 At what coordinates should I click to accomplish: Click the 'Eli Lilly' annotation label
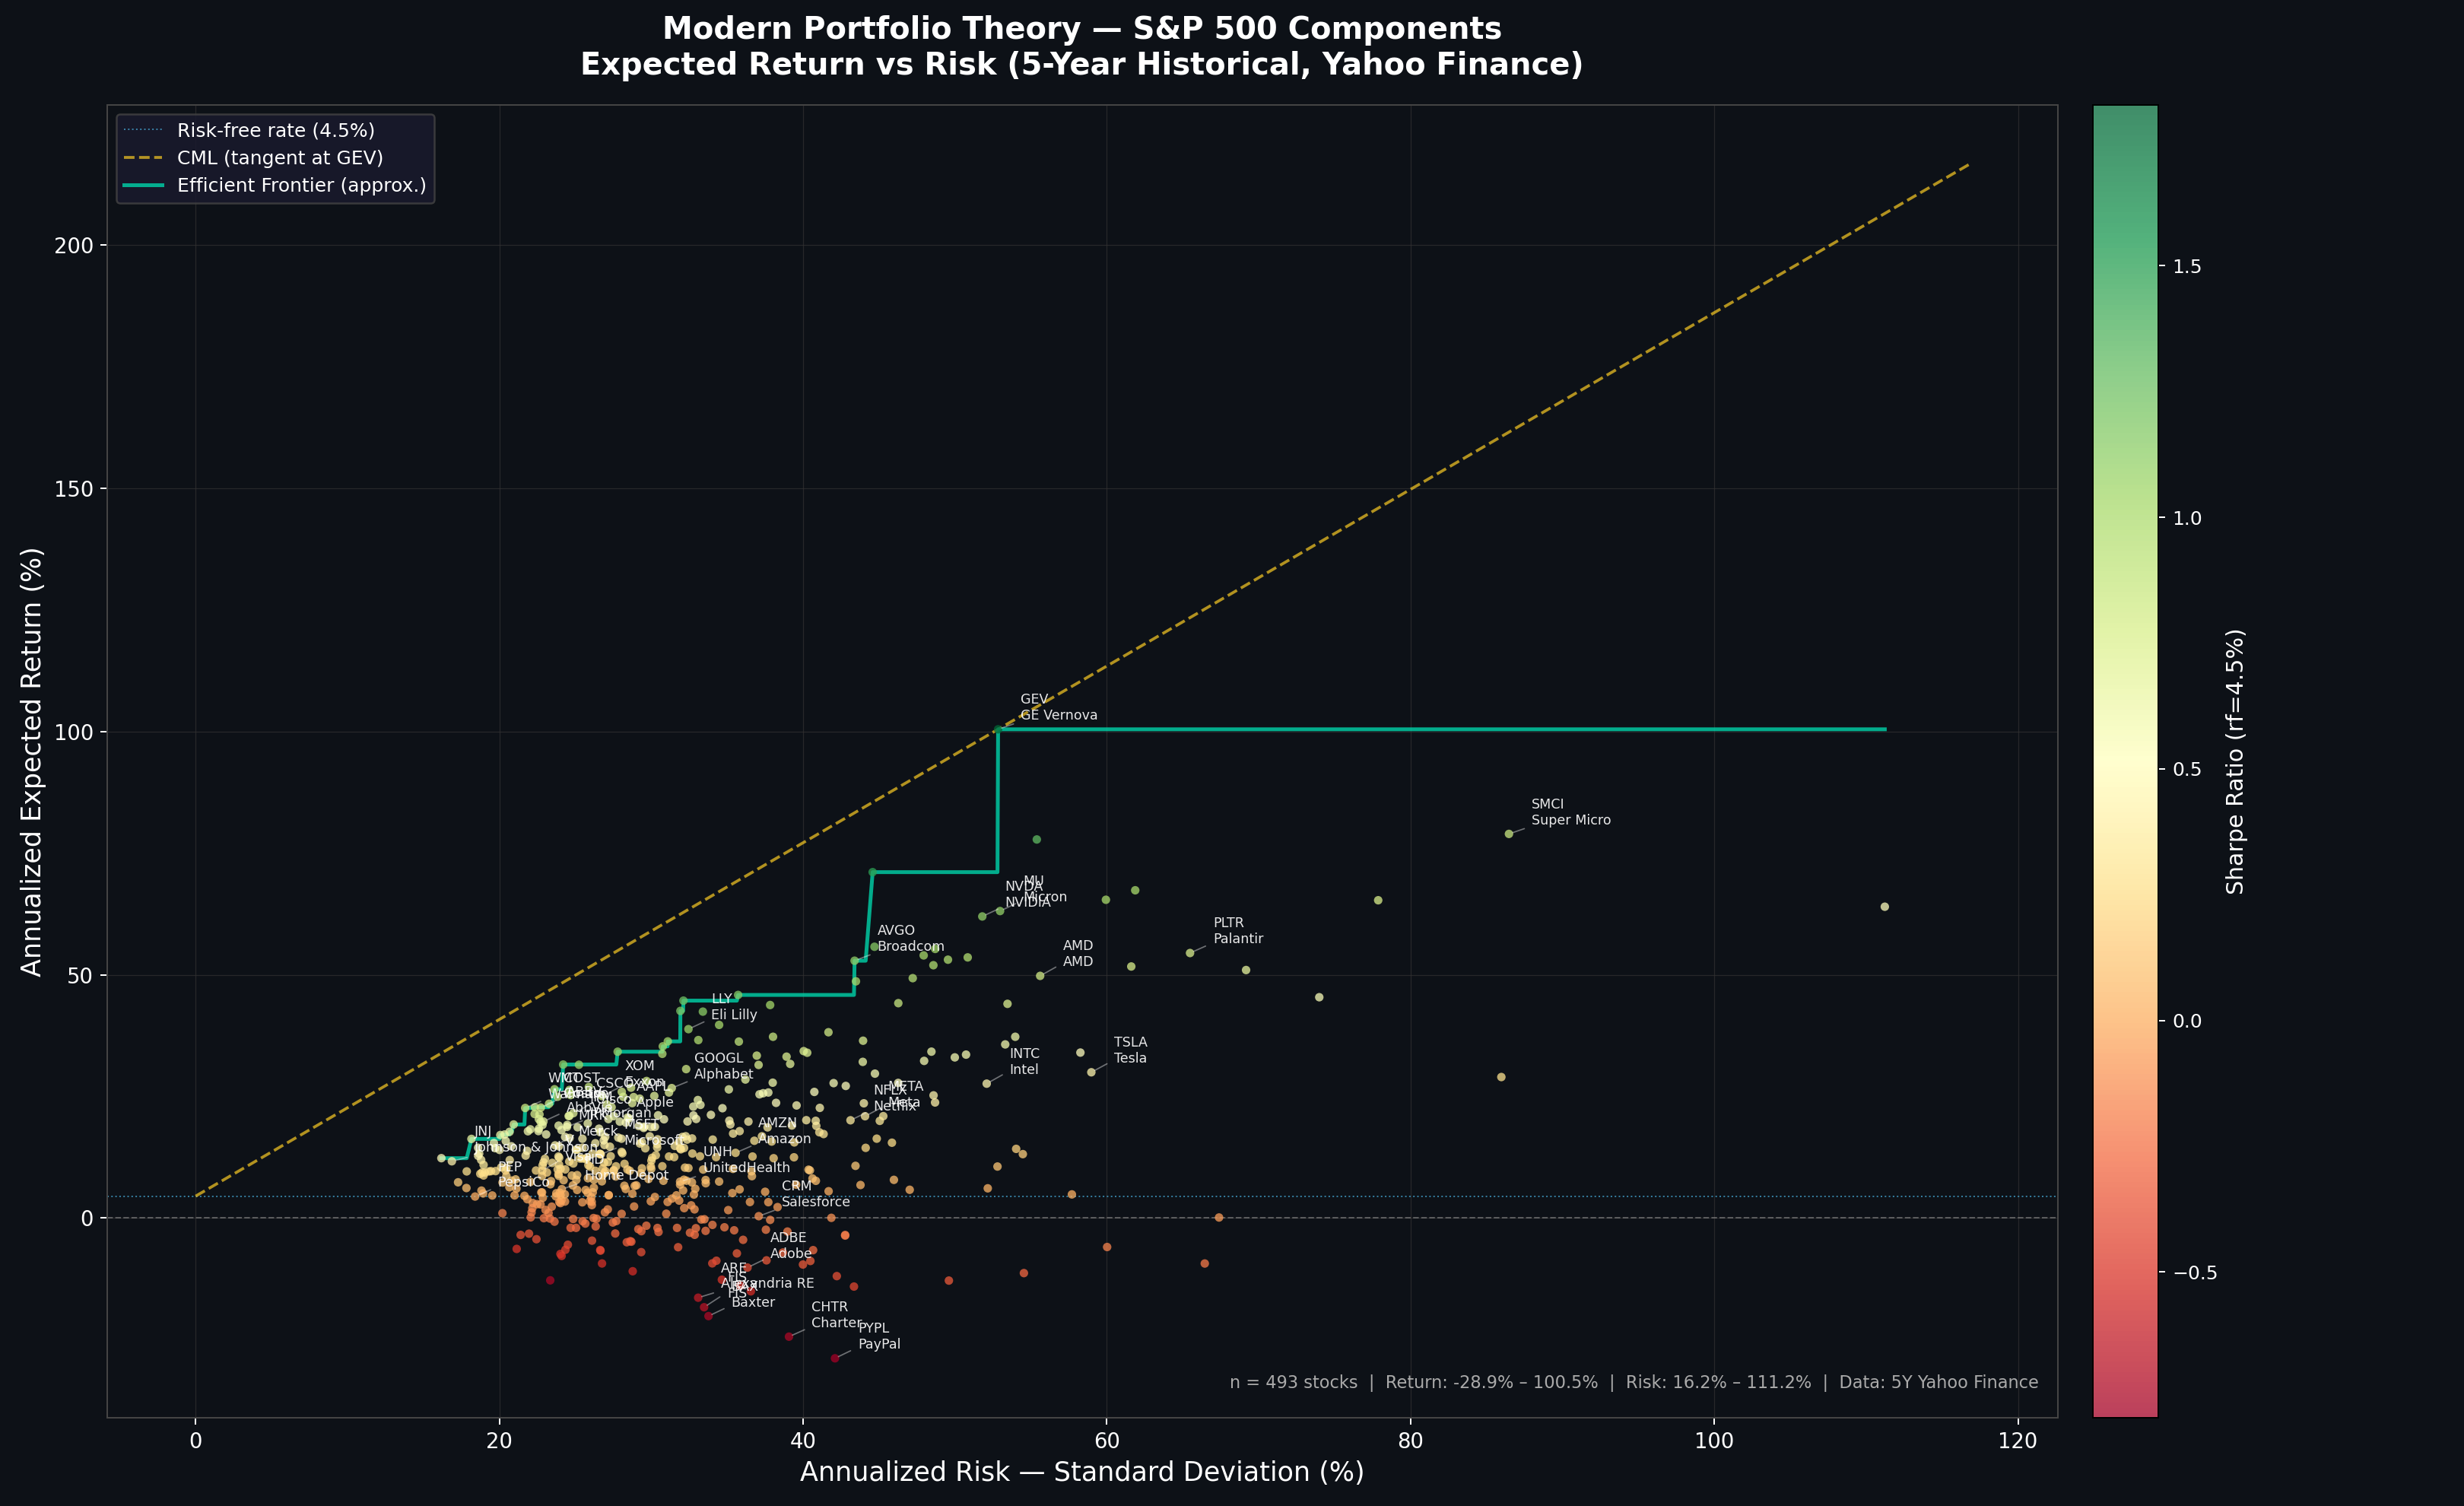[x=734, y=1015]
